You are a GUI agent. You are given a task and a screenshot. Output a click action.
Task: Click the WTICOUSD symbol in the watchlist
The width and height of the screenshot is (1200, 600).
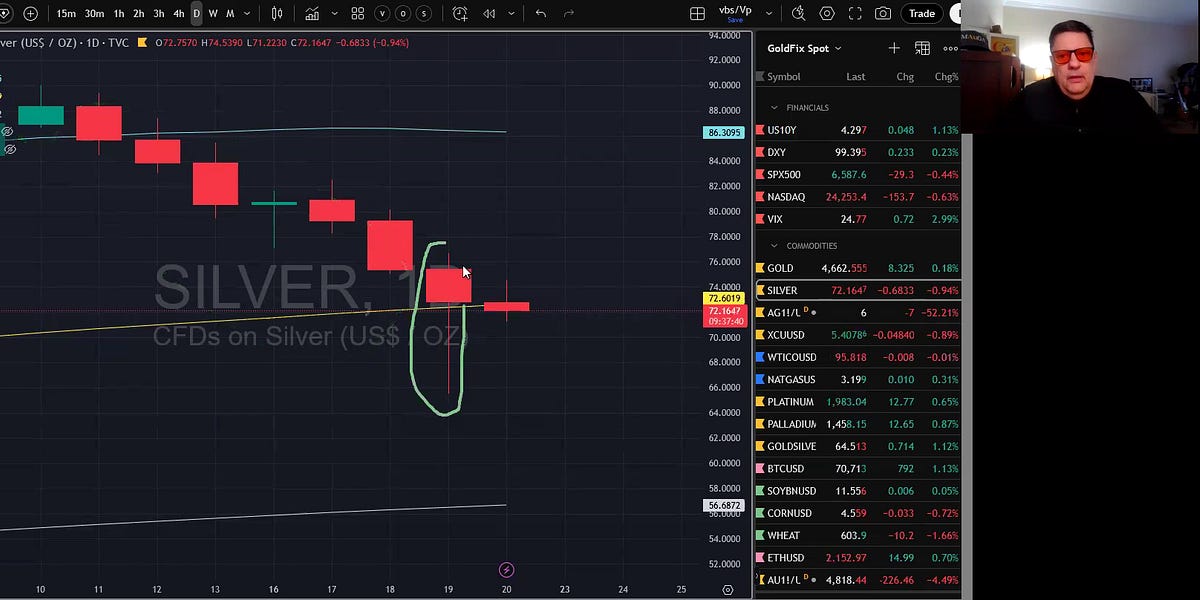point(792,357)
